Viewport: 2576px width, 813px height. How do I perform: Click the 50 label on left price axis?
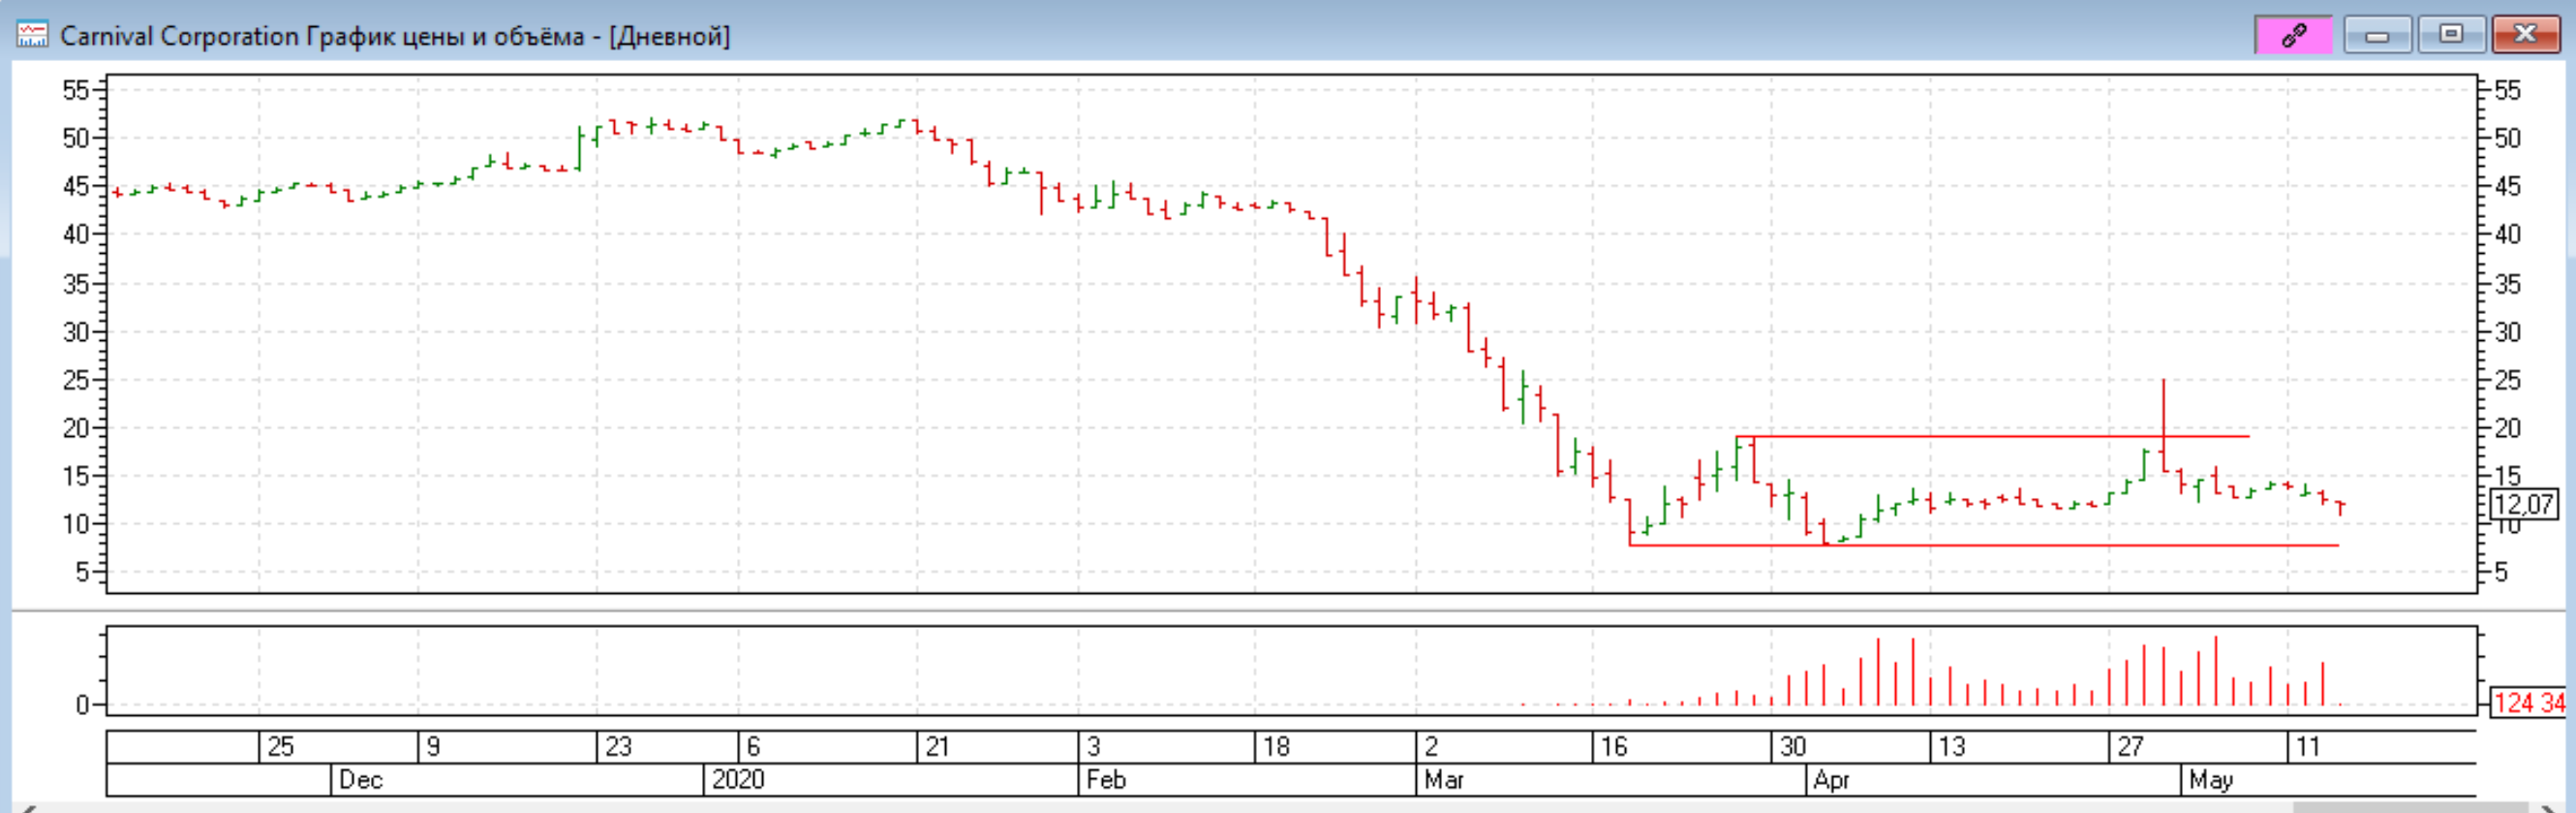76,139
